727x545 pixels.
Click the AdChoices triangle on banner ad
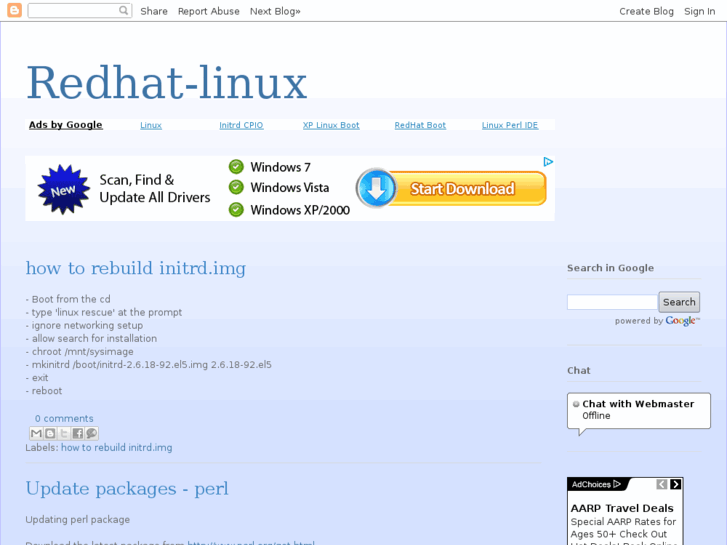[x=548, y=162]
